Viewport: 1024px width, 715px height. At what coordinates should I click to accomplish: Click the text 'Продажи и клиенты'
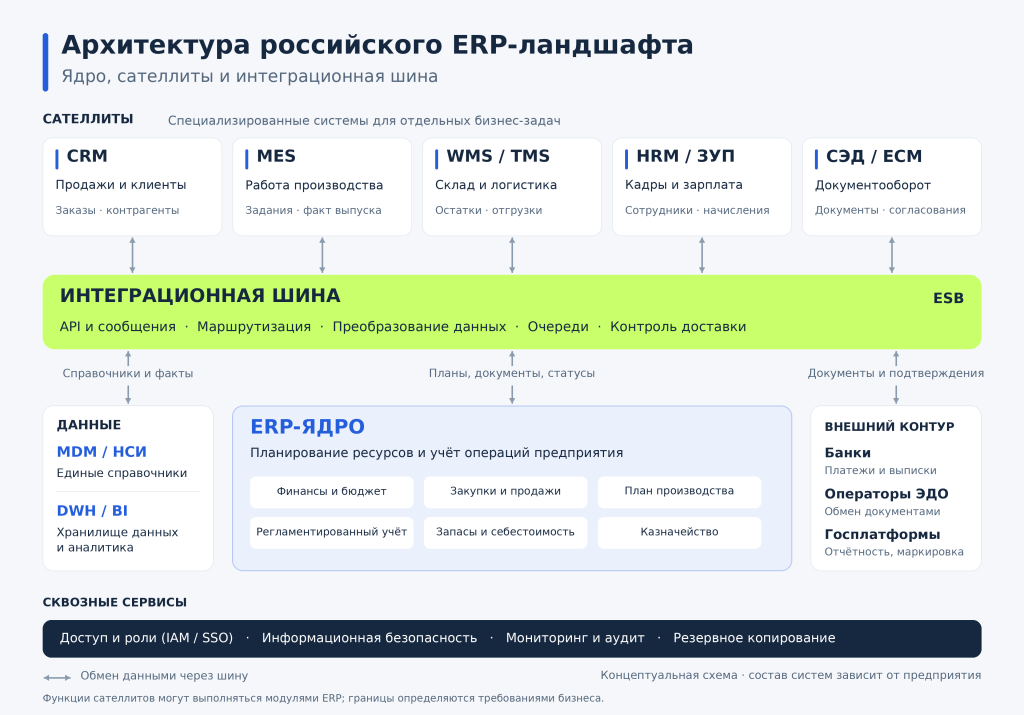[x=121, y=185]
